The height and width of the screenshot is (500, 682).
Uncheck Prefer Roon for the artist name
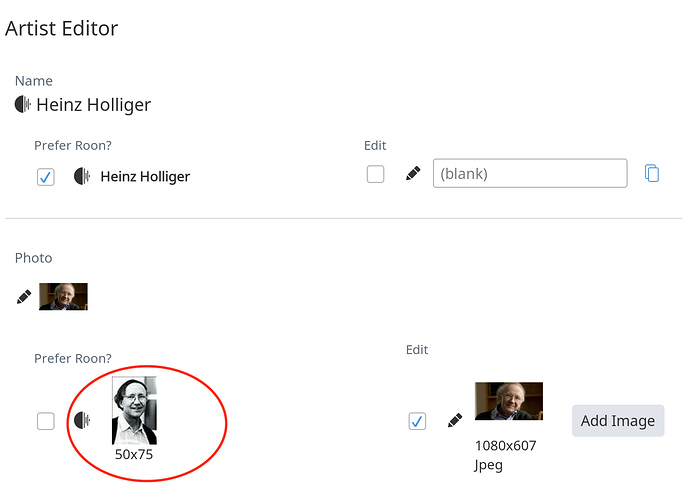(x=46, y=177)
